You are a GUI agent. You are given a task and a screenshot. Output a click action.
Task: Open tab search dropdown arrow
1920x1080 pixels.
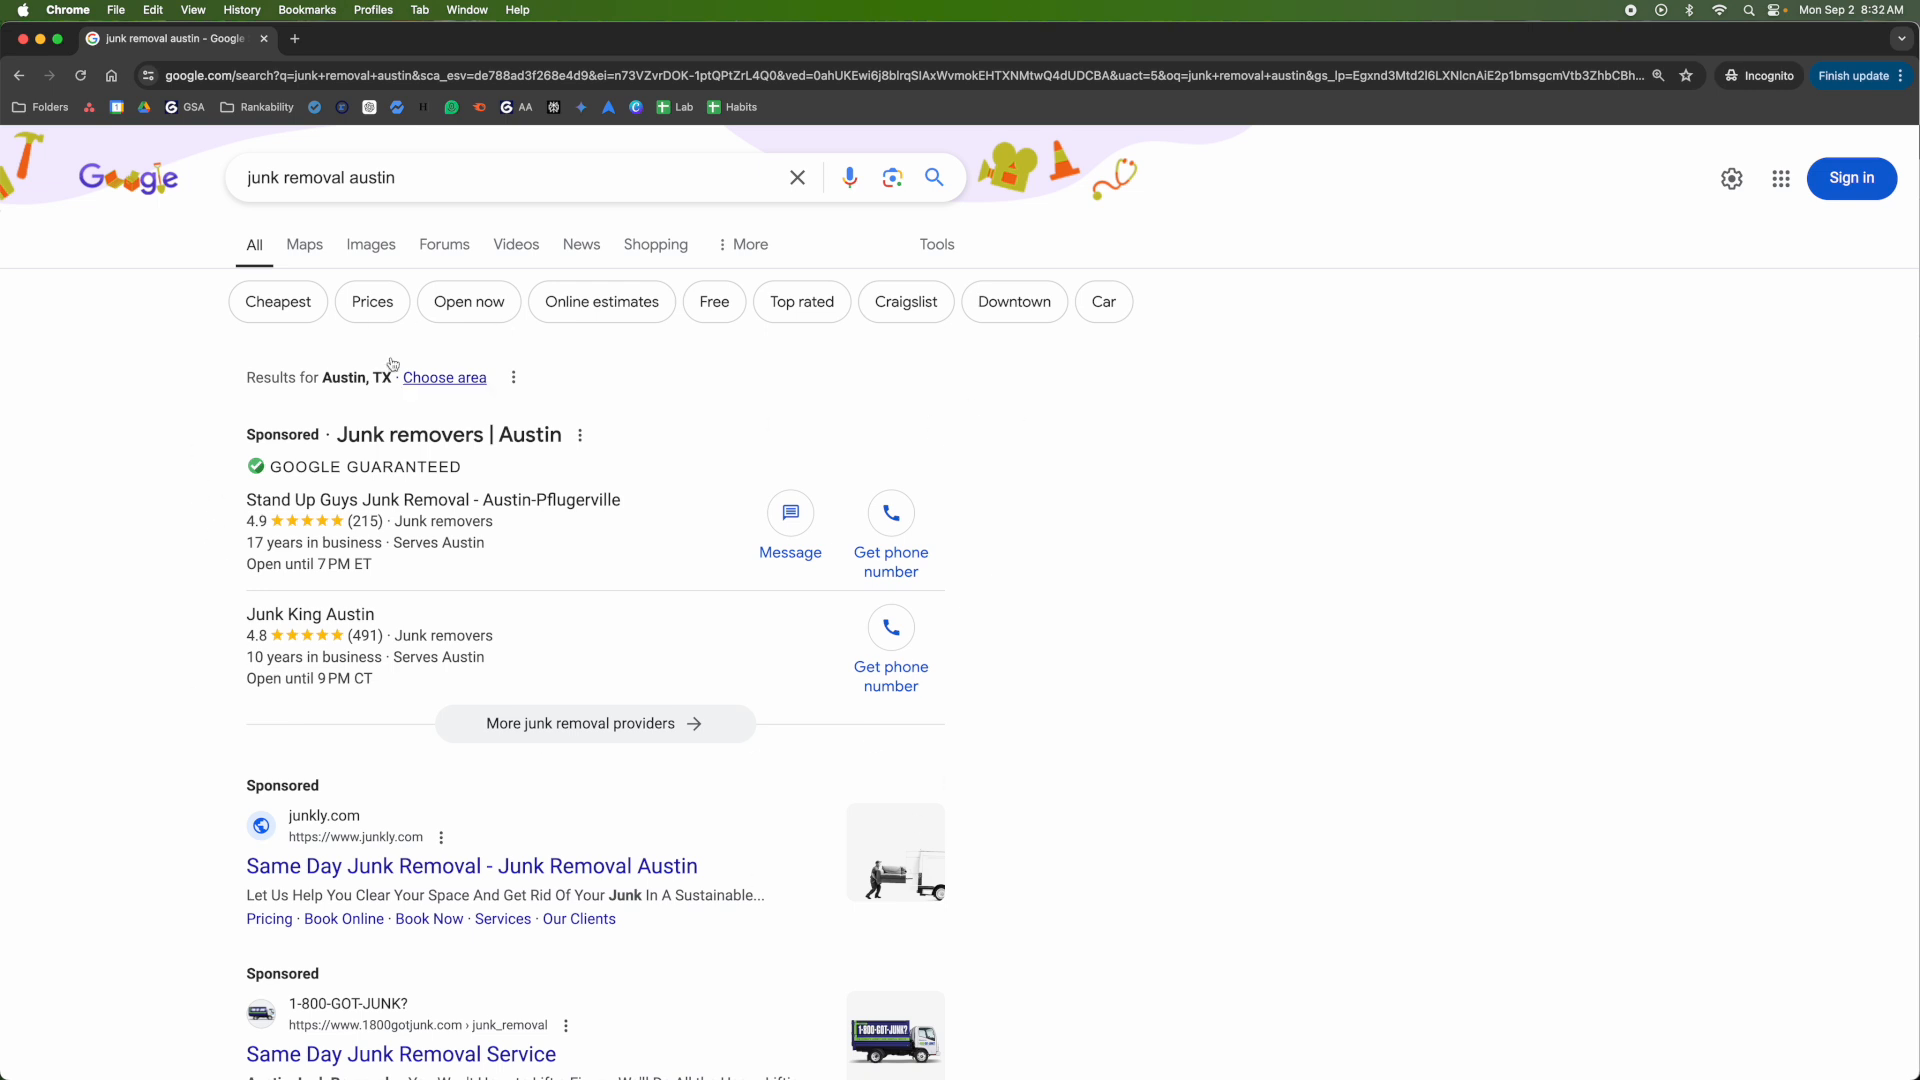[1901, 39]
